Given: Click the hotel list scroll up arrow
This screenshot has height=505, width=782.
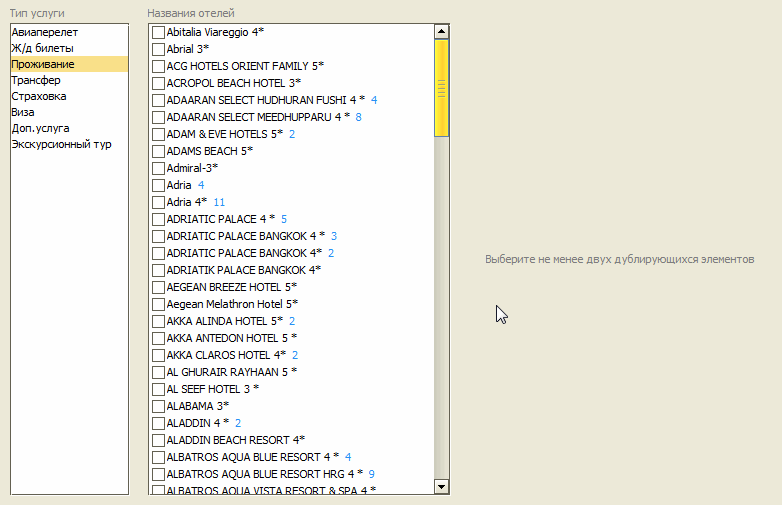Looking at the screenshot, I should (x=441, y=31).
